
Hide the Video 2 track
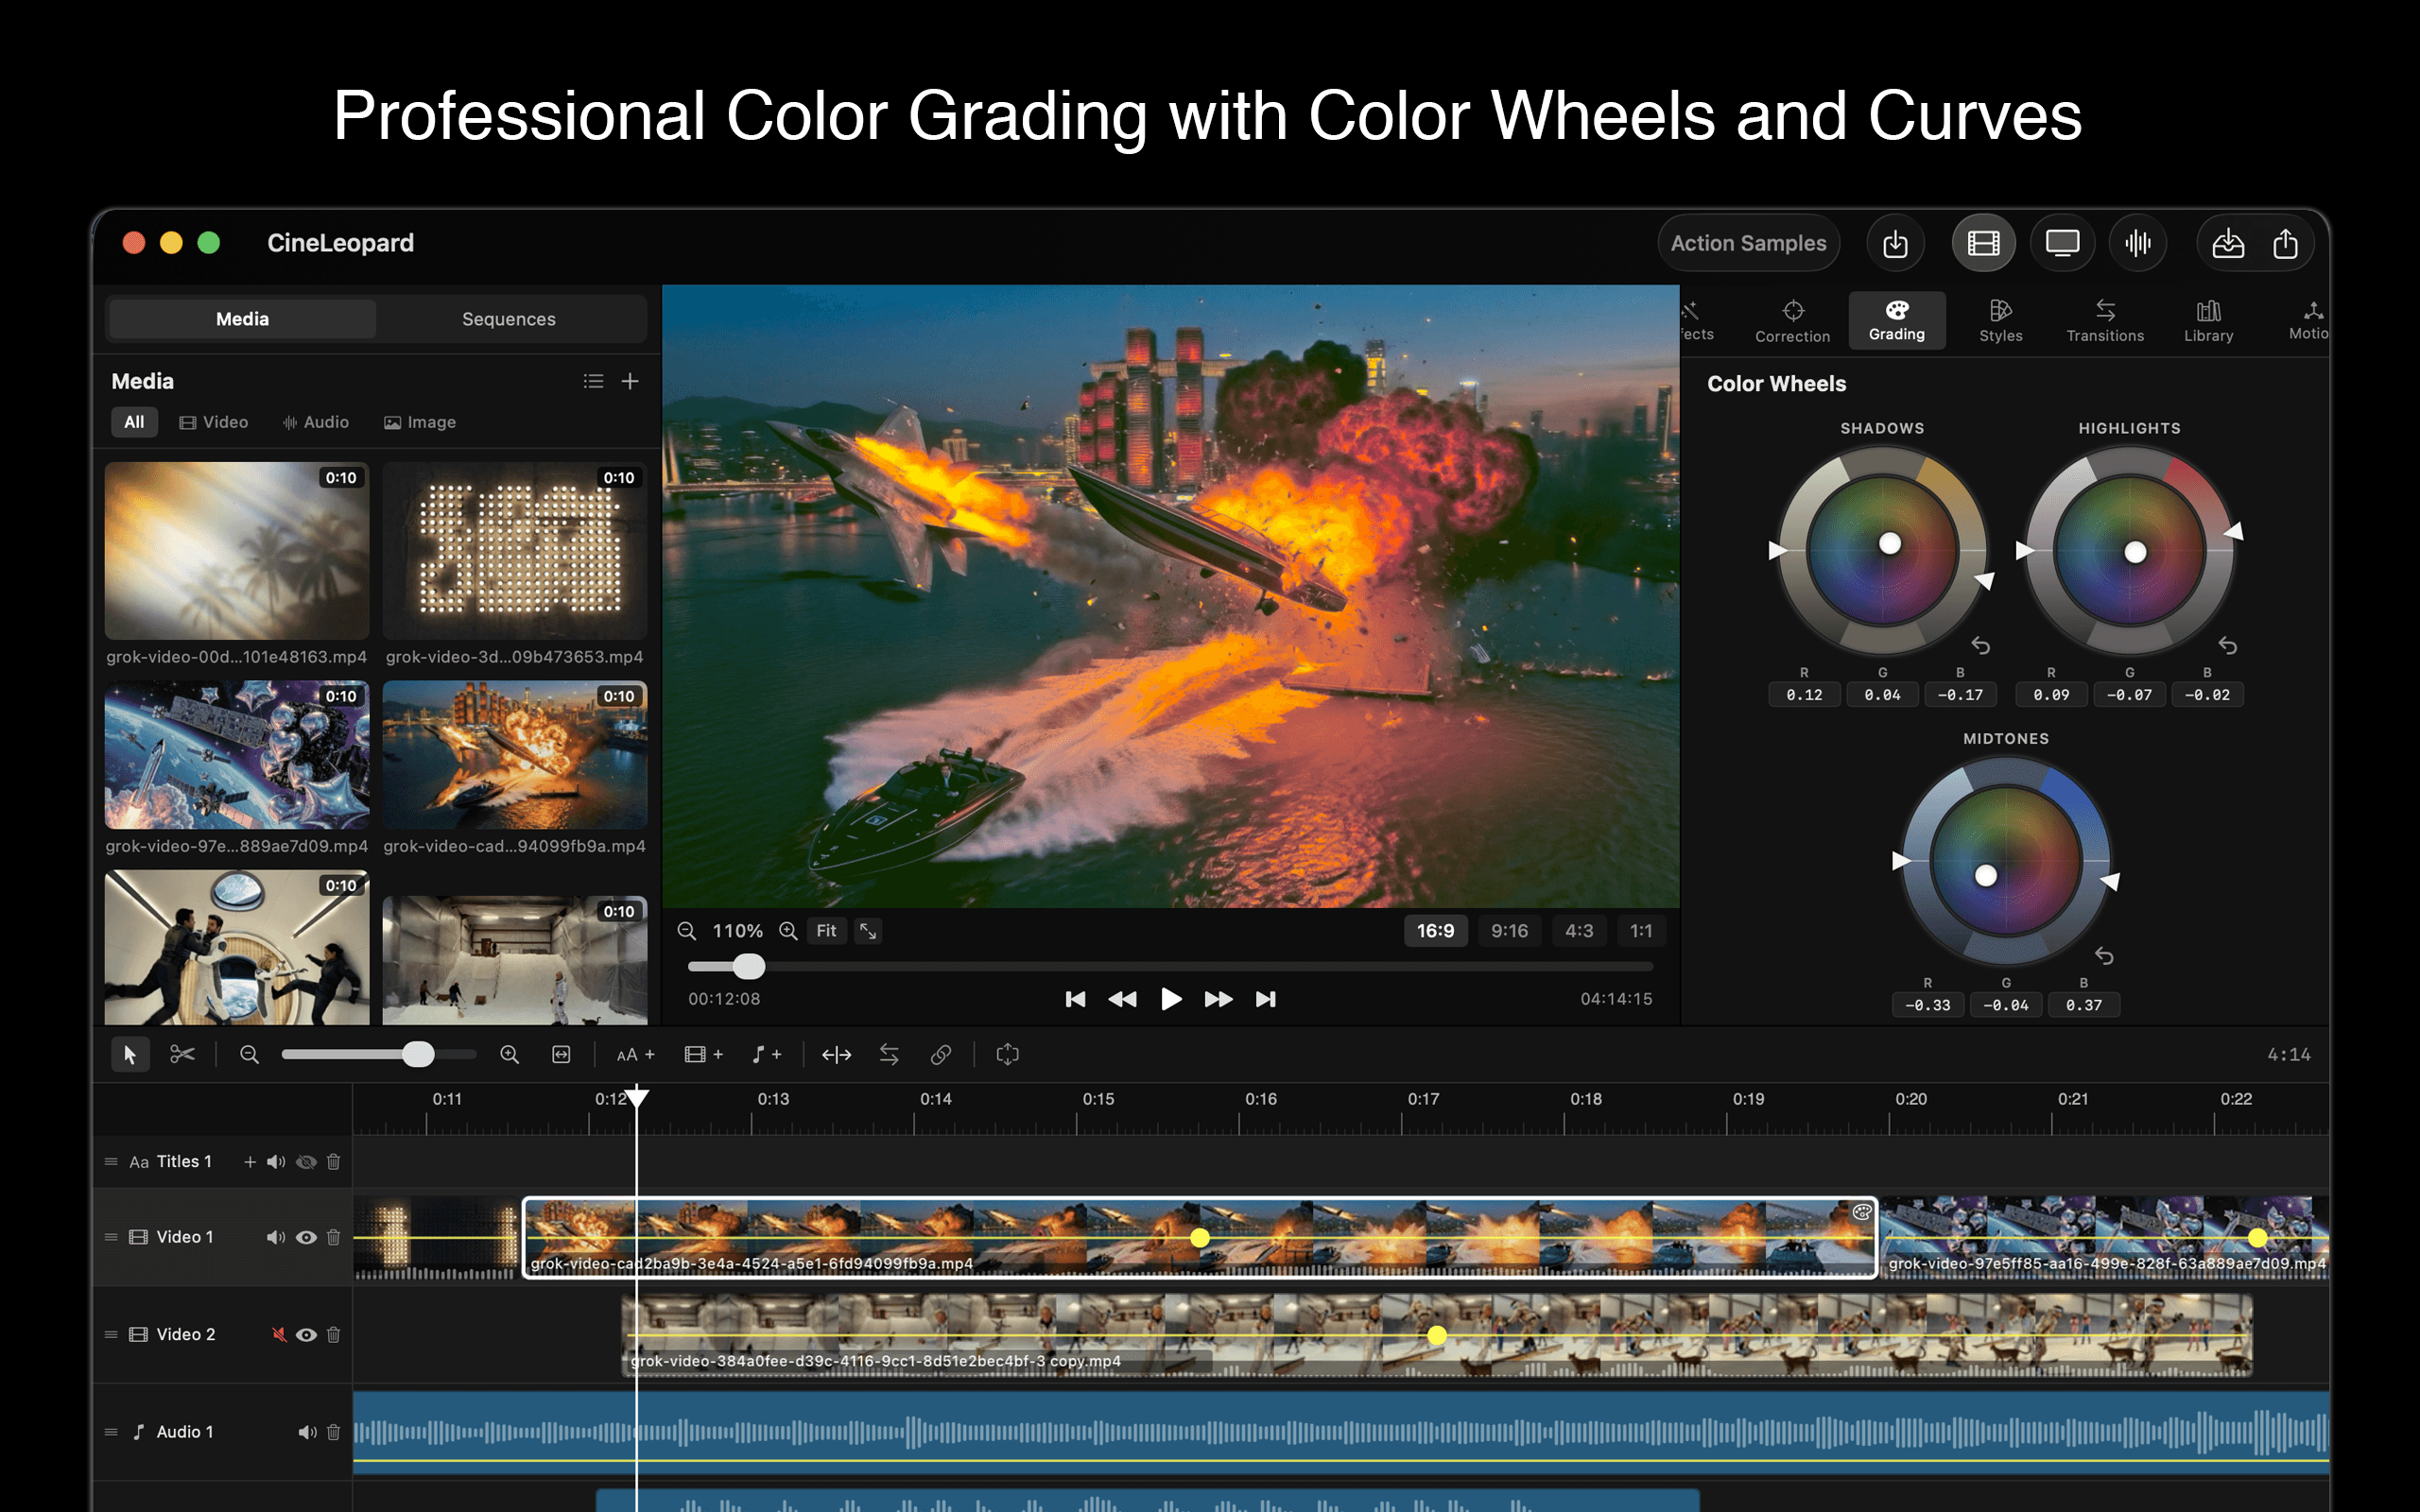[x=306, y=1334]
